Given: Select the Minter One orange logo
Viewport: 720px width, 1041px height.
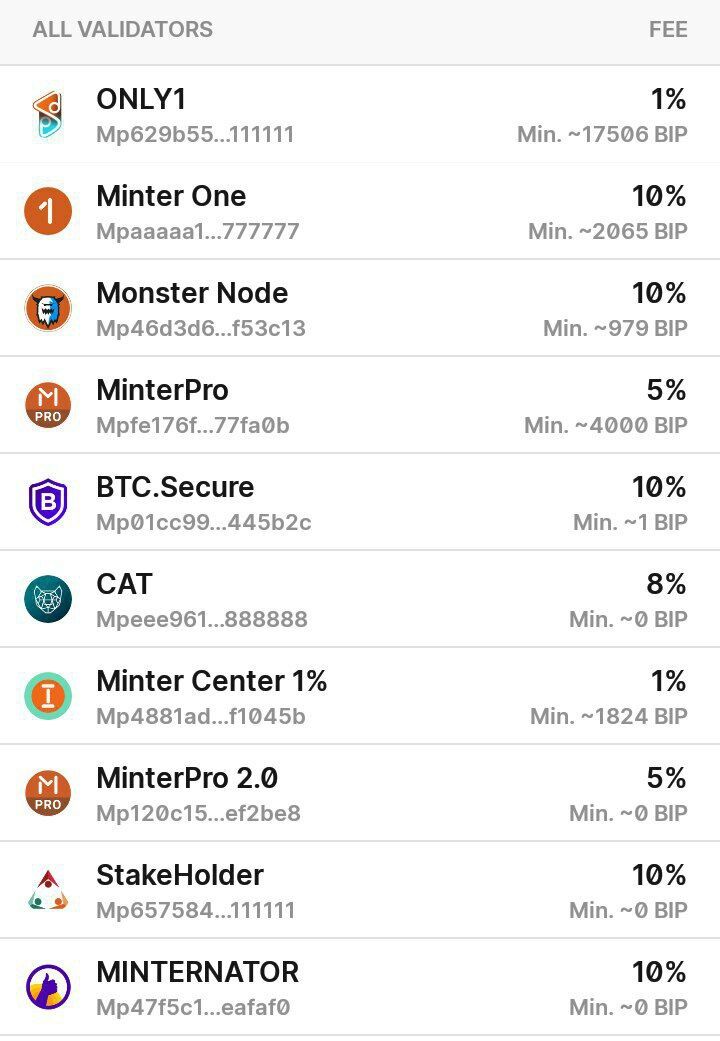Looking at the screenshot, I should [x=48, y=211].
